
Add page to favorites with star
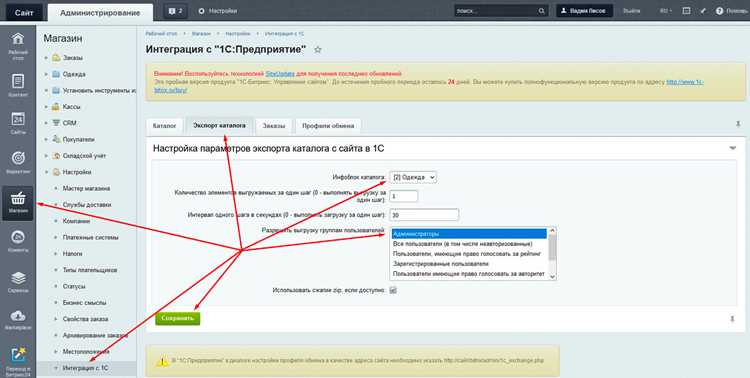click(318, 50)
